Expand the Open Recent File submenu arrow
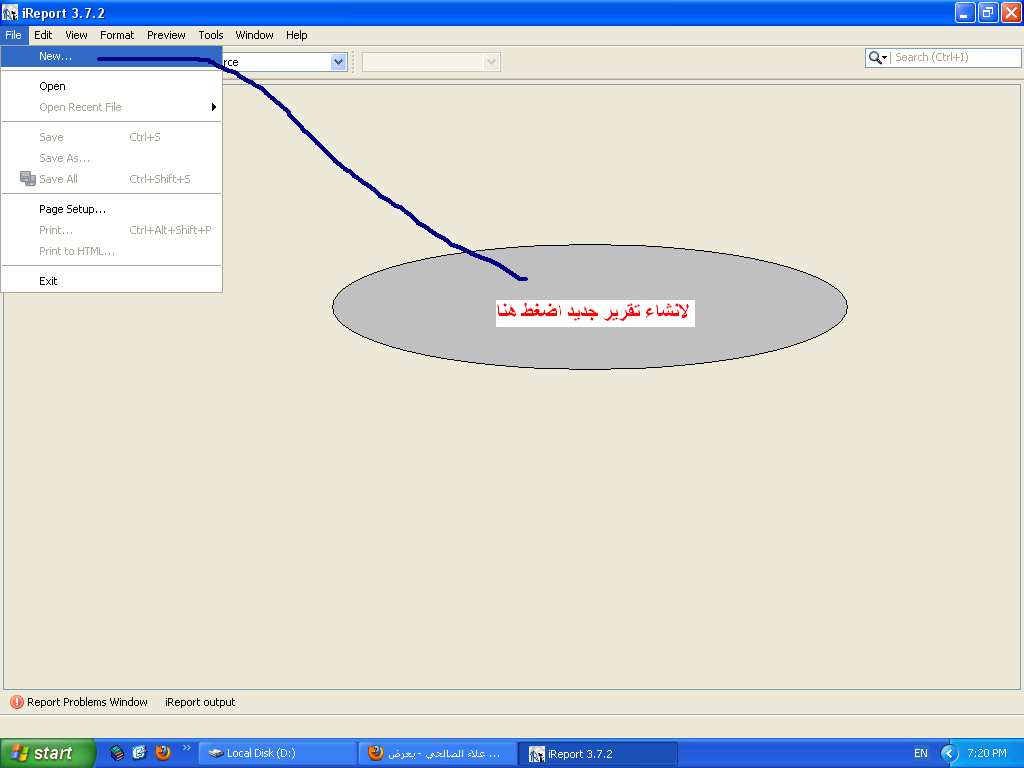 coord(214,107)
